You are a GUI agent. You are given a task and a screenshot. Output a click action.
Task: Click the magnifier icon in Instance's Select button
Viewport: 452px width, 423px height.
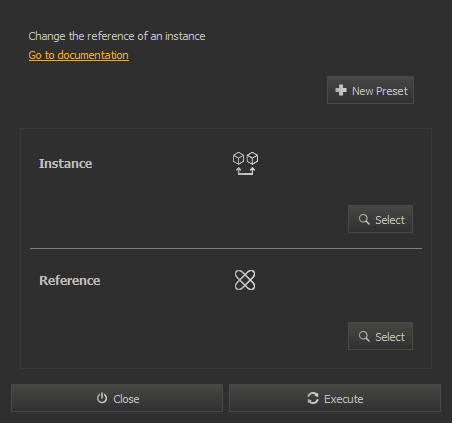[364, 219]
